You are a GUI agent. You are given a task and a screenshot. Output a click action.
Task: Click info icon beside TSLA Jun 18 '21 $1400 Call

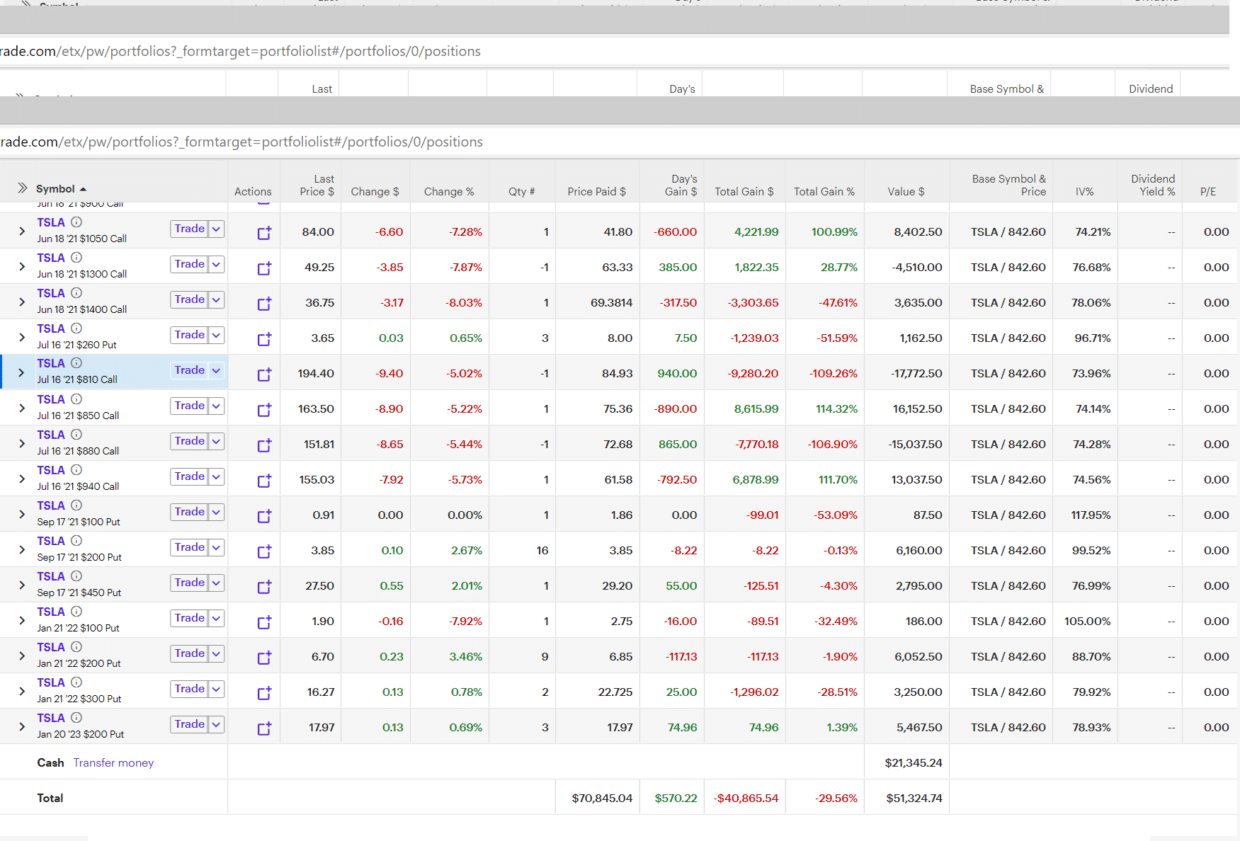pyautogui.click(x=76, y=293)
